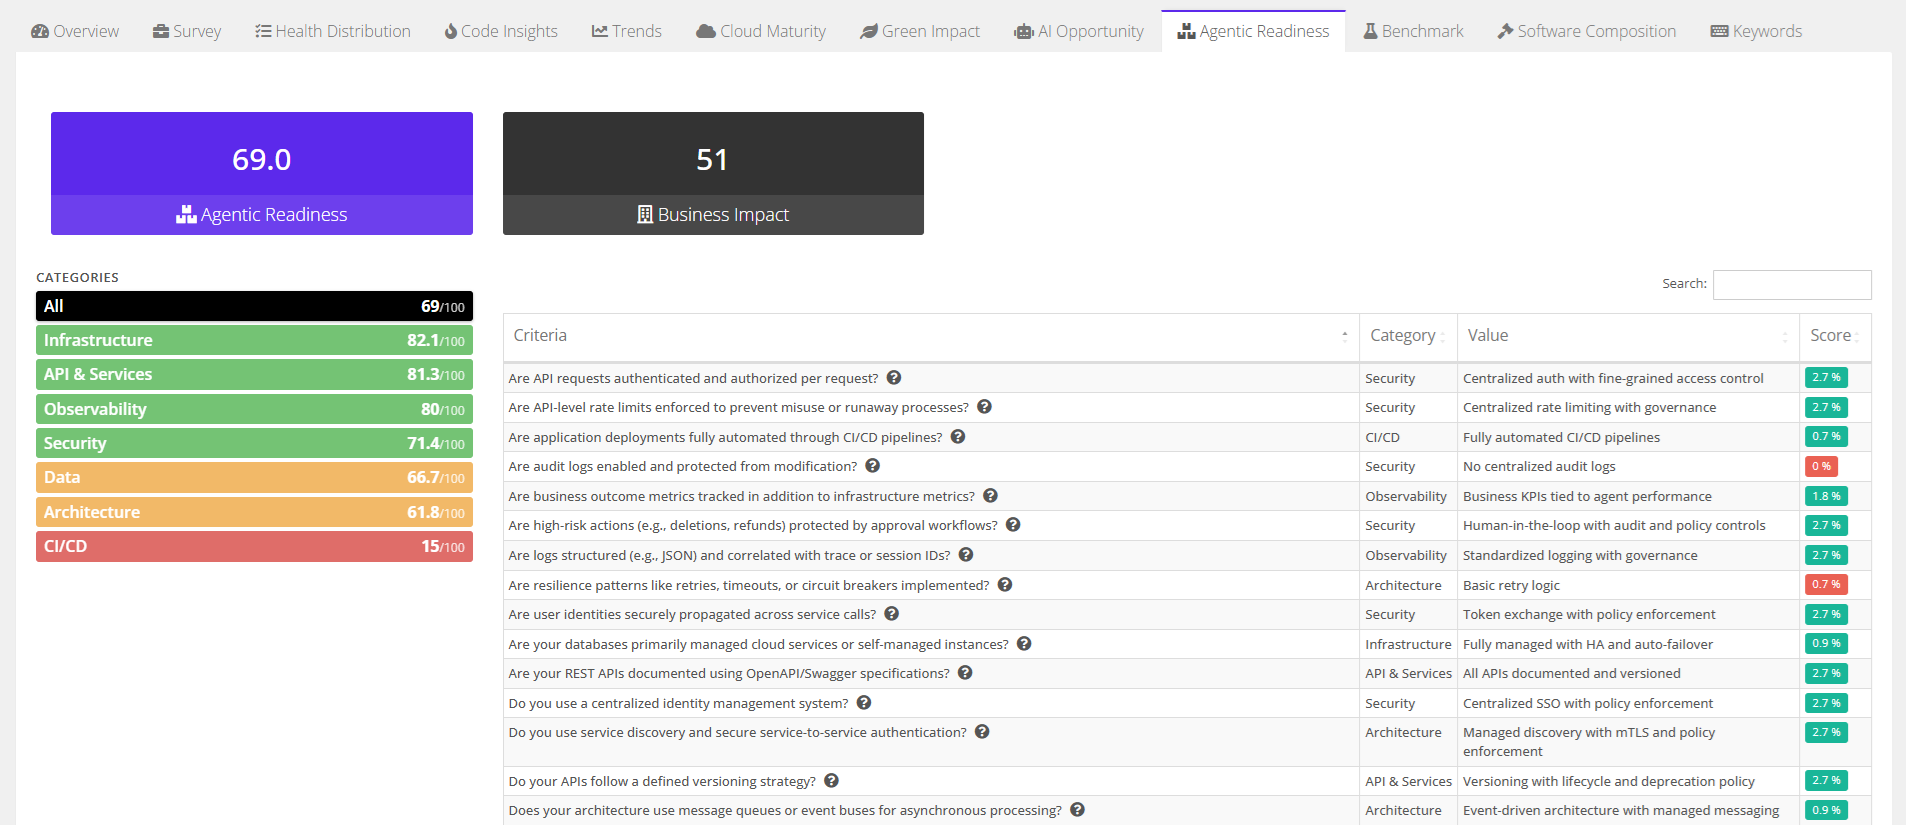The width and height of the screenshot is (1920, 825).
Task: Open the Keywords tab
Action: pos(1757,31)
